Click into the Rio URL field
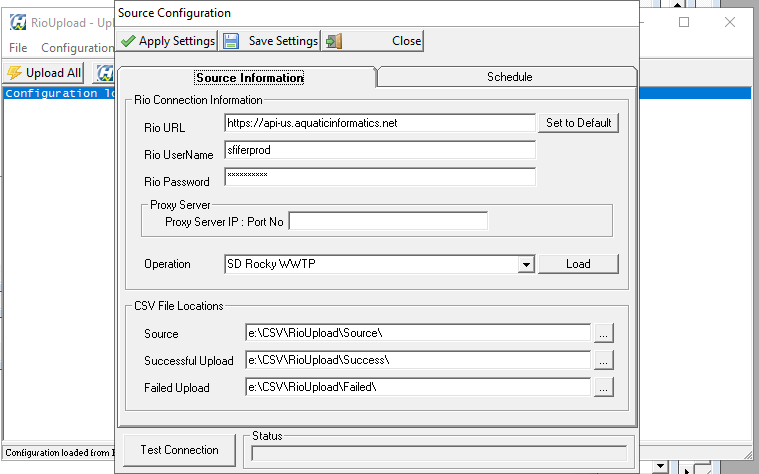 pos(380,123)
